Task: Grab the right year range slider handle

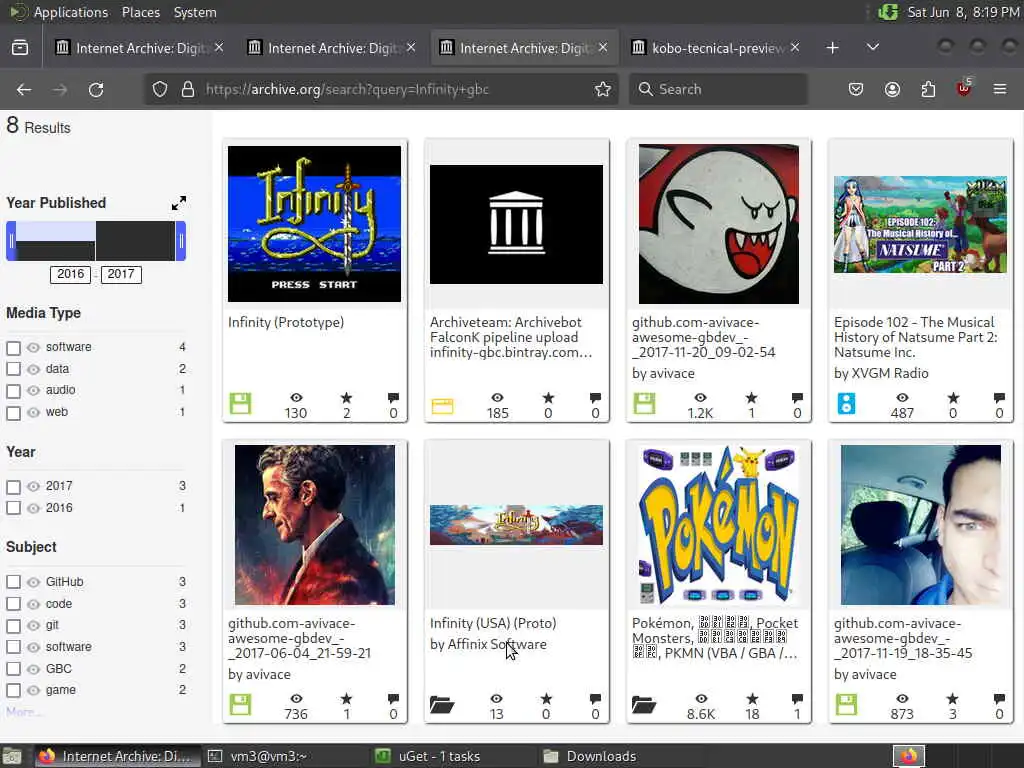Action: 181,241
